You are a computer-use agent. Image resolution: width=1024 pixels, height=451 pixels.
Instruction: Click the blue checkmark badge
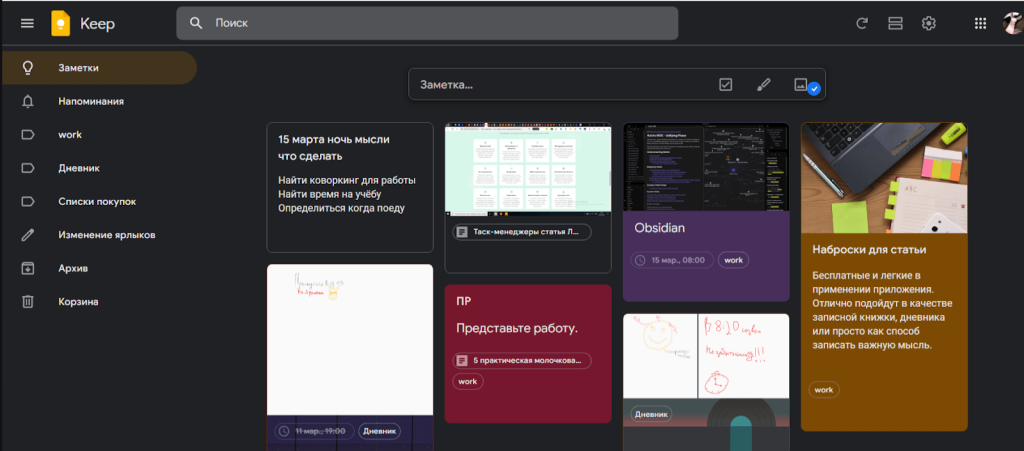click(814, 89)
